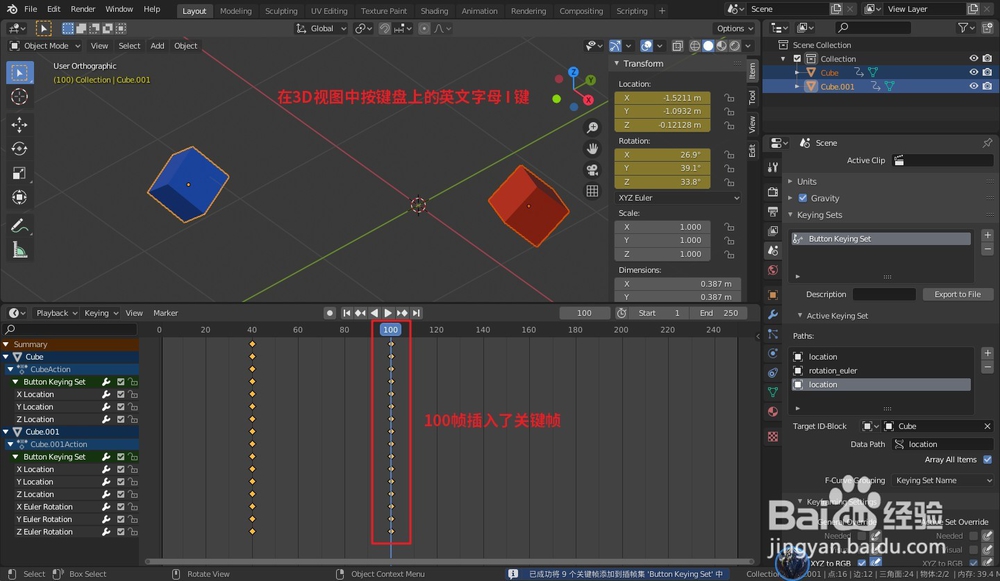Open the Window menu
The height and width of the screenshot is (581, 1000).
pos(119,9)
